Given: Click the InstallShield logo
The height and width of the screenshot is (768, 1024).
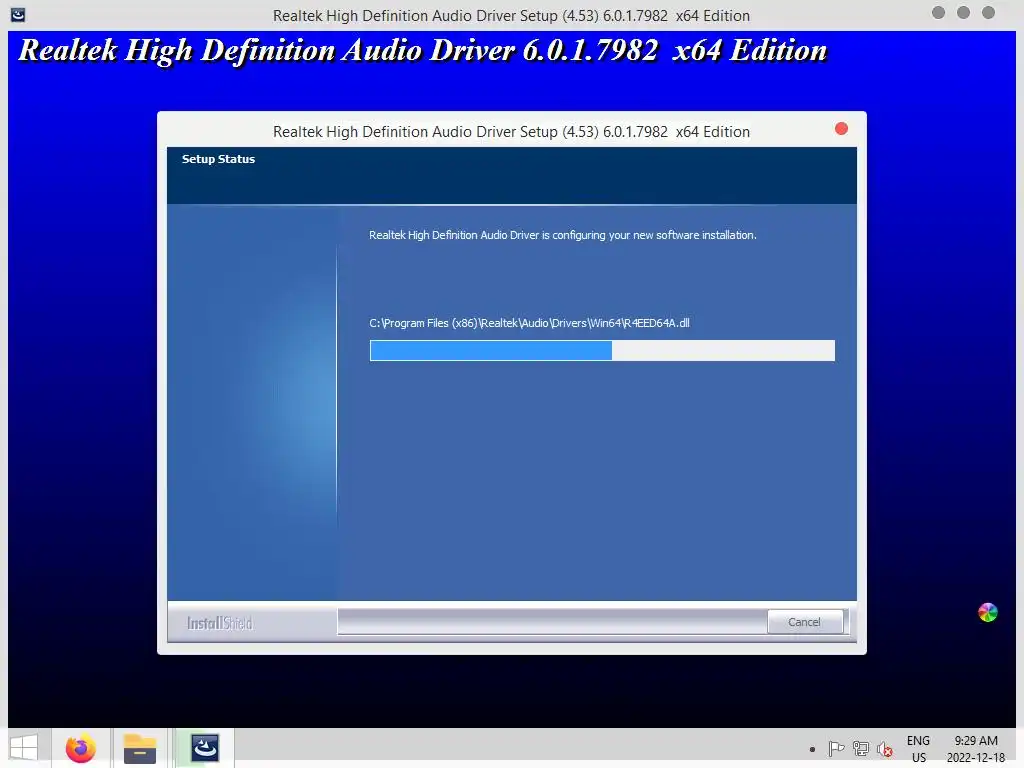Looking at the screenshot, I should [219, 623].
